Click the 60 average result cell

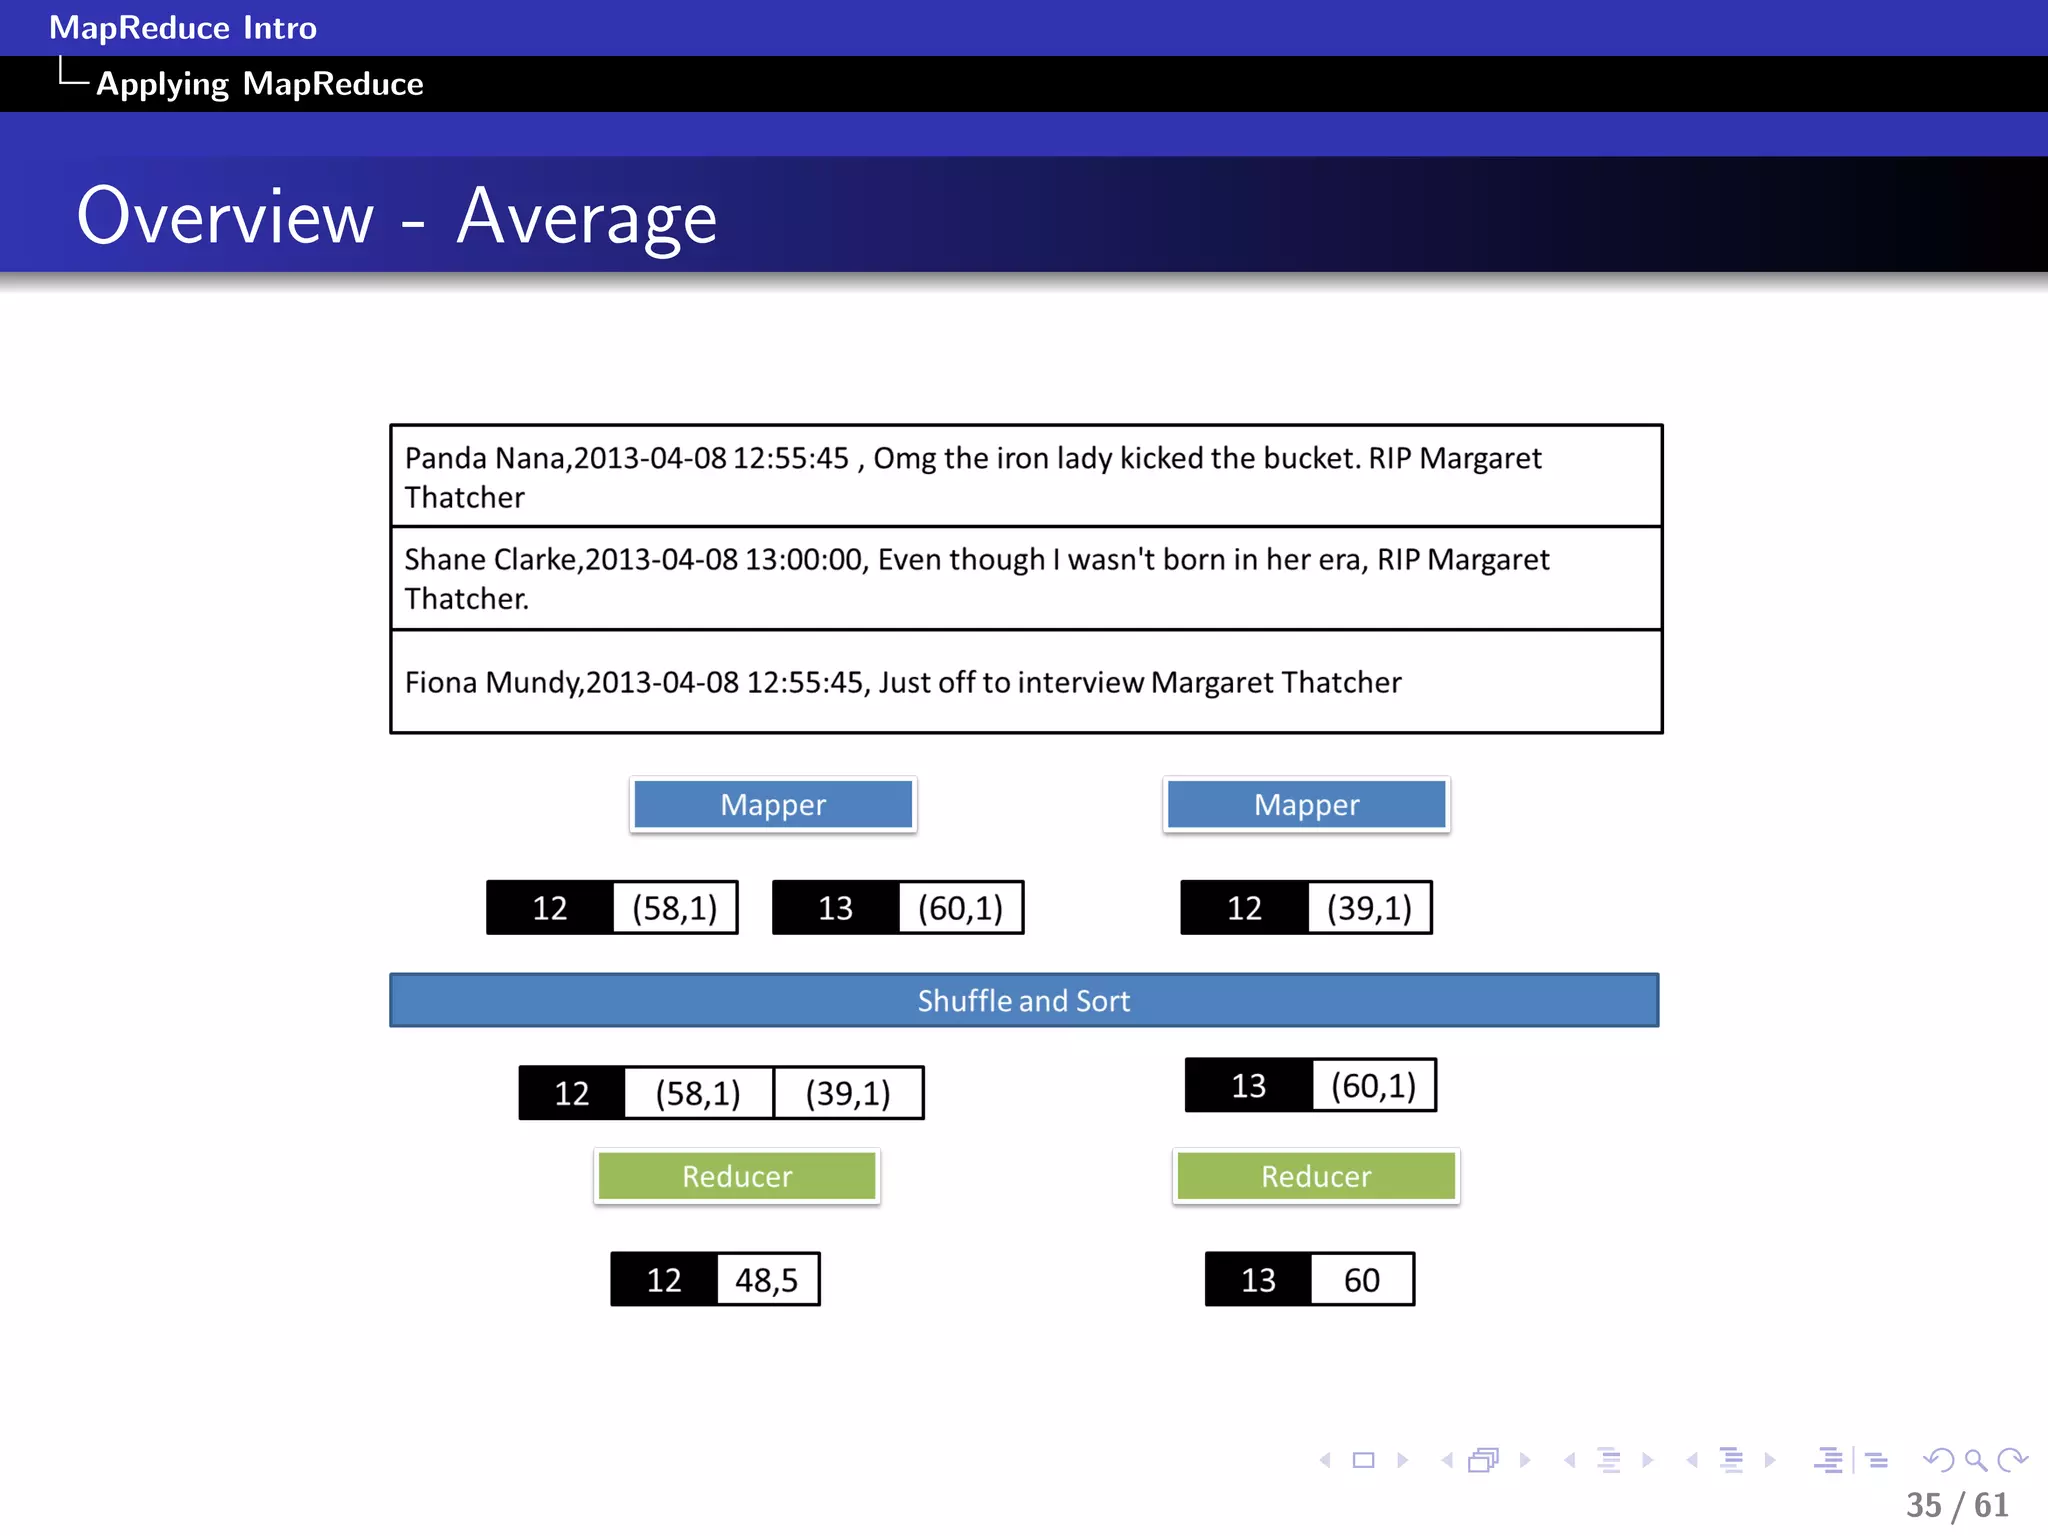tap(1361, 1279)
